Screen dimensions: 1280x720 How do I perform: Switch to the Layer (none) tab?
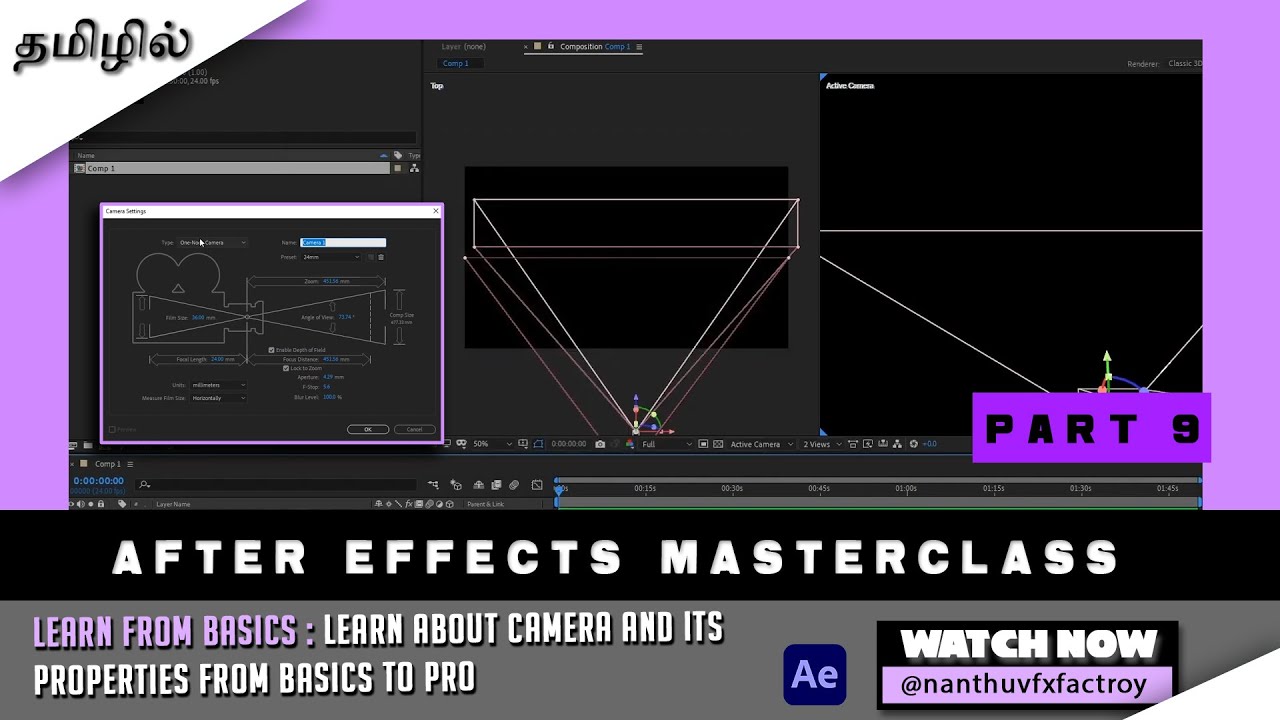[464, 47]
